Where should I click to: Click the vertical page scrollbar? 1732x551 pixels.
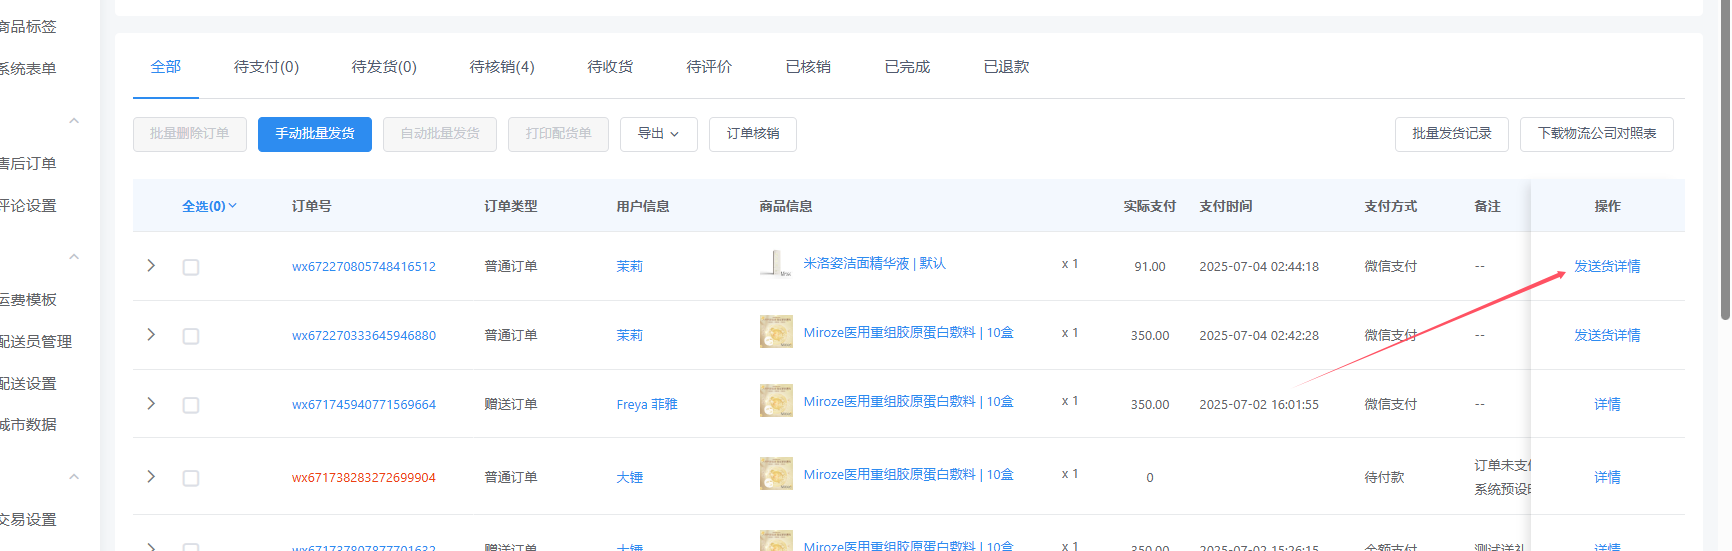click(1725, 160)
